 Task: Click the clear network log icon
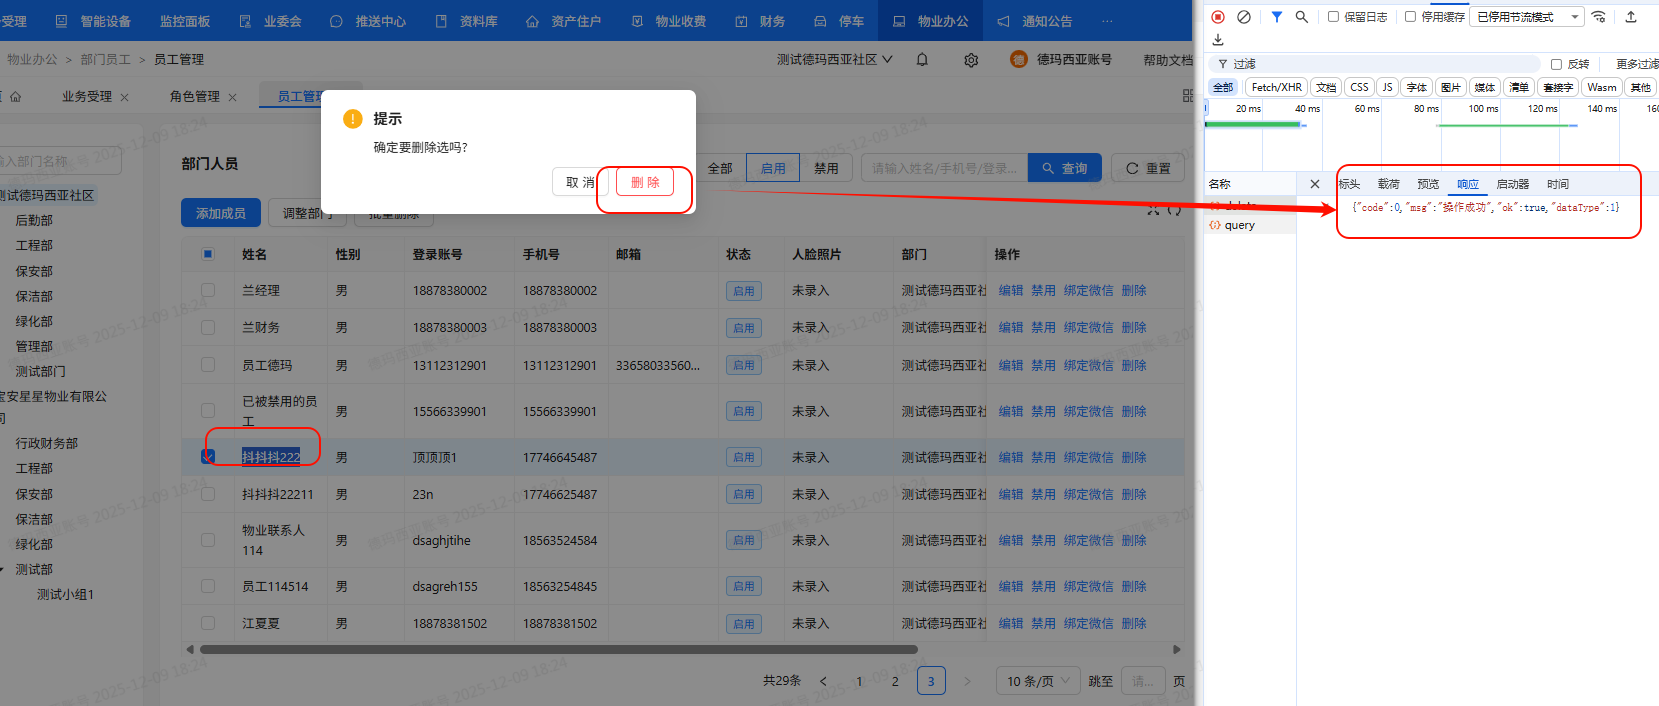tap(1244, 17)
